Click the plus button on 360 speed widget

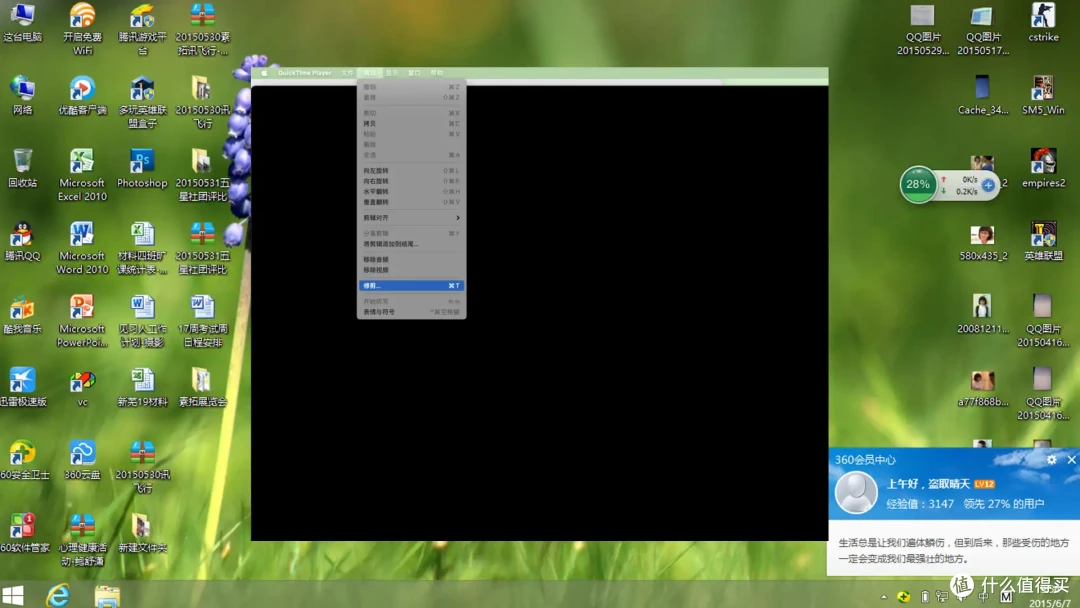point(988,185)
